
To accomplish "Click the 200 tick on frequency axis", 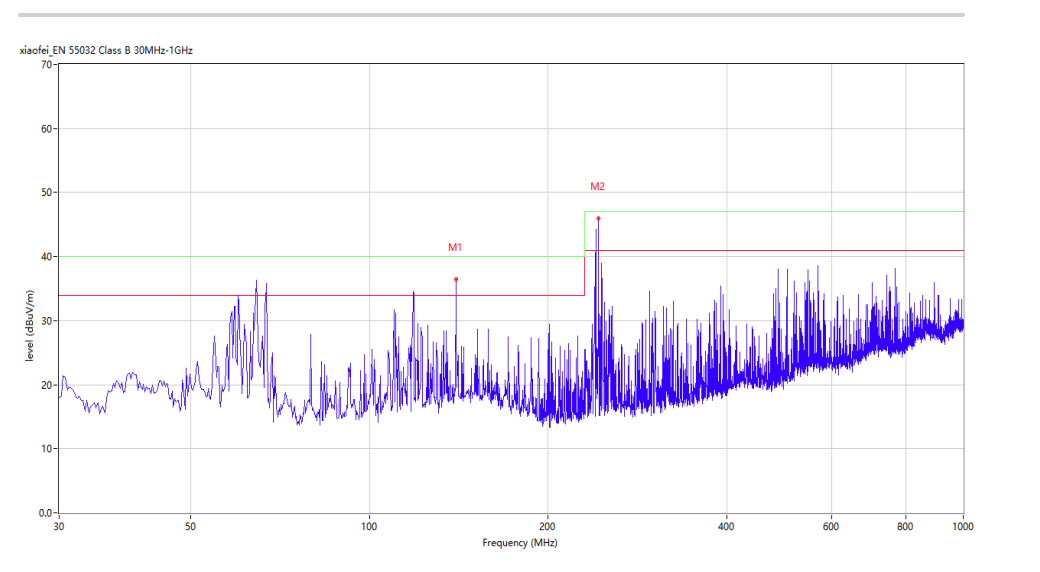I will (x=547, y=526).
